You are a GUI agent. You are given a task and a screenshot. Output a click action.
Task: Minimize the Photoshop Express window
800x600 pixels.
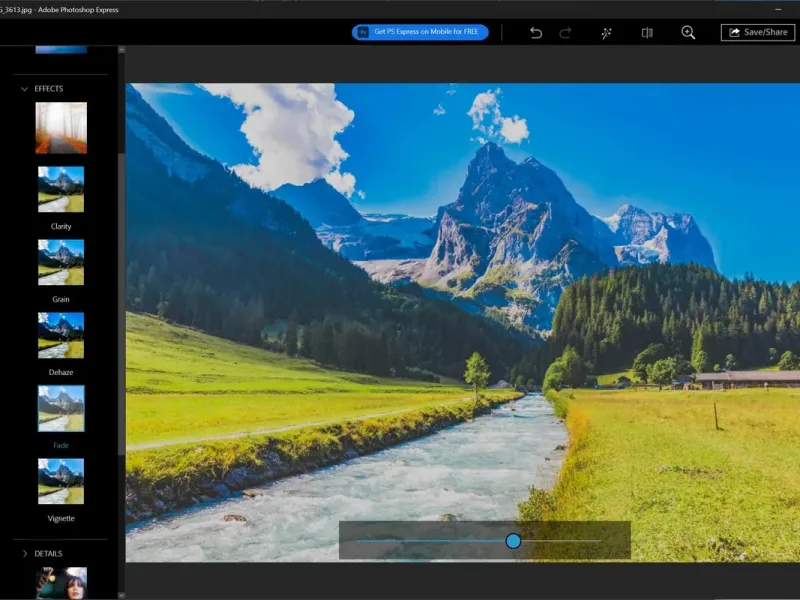[778, 9]
